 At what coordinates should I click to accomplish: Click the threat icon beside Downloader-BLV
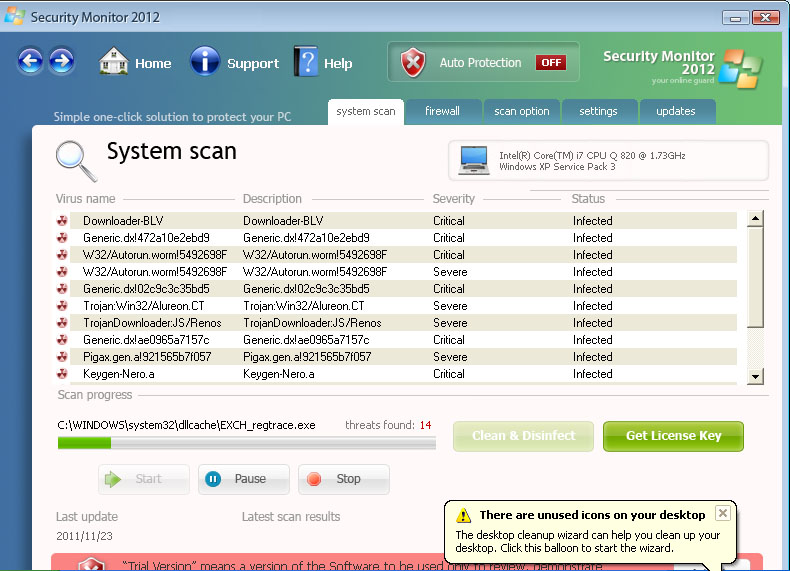coord(62,221)
